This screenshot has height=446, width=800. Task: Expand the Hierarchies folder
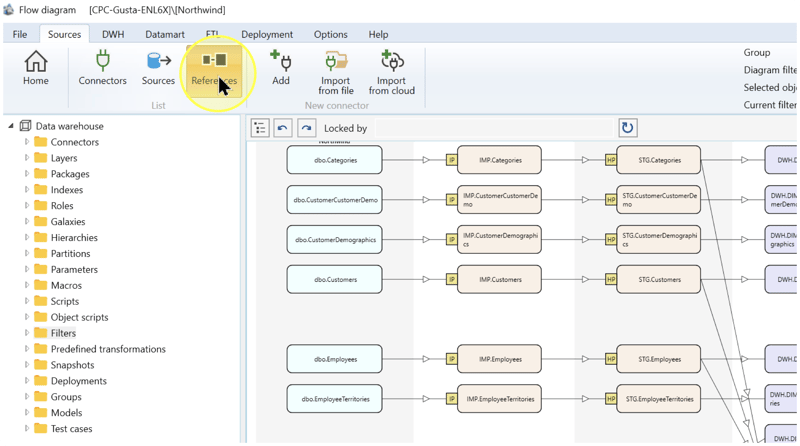tap(27, 237)
